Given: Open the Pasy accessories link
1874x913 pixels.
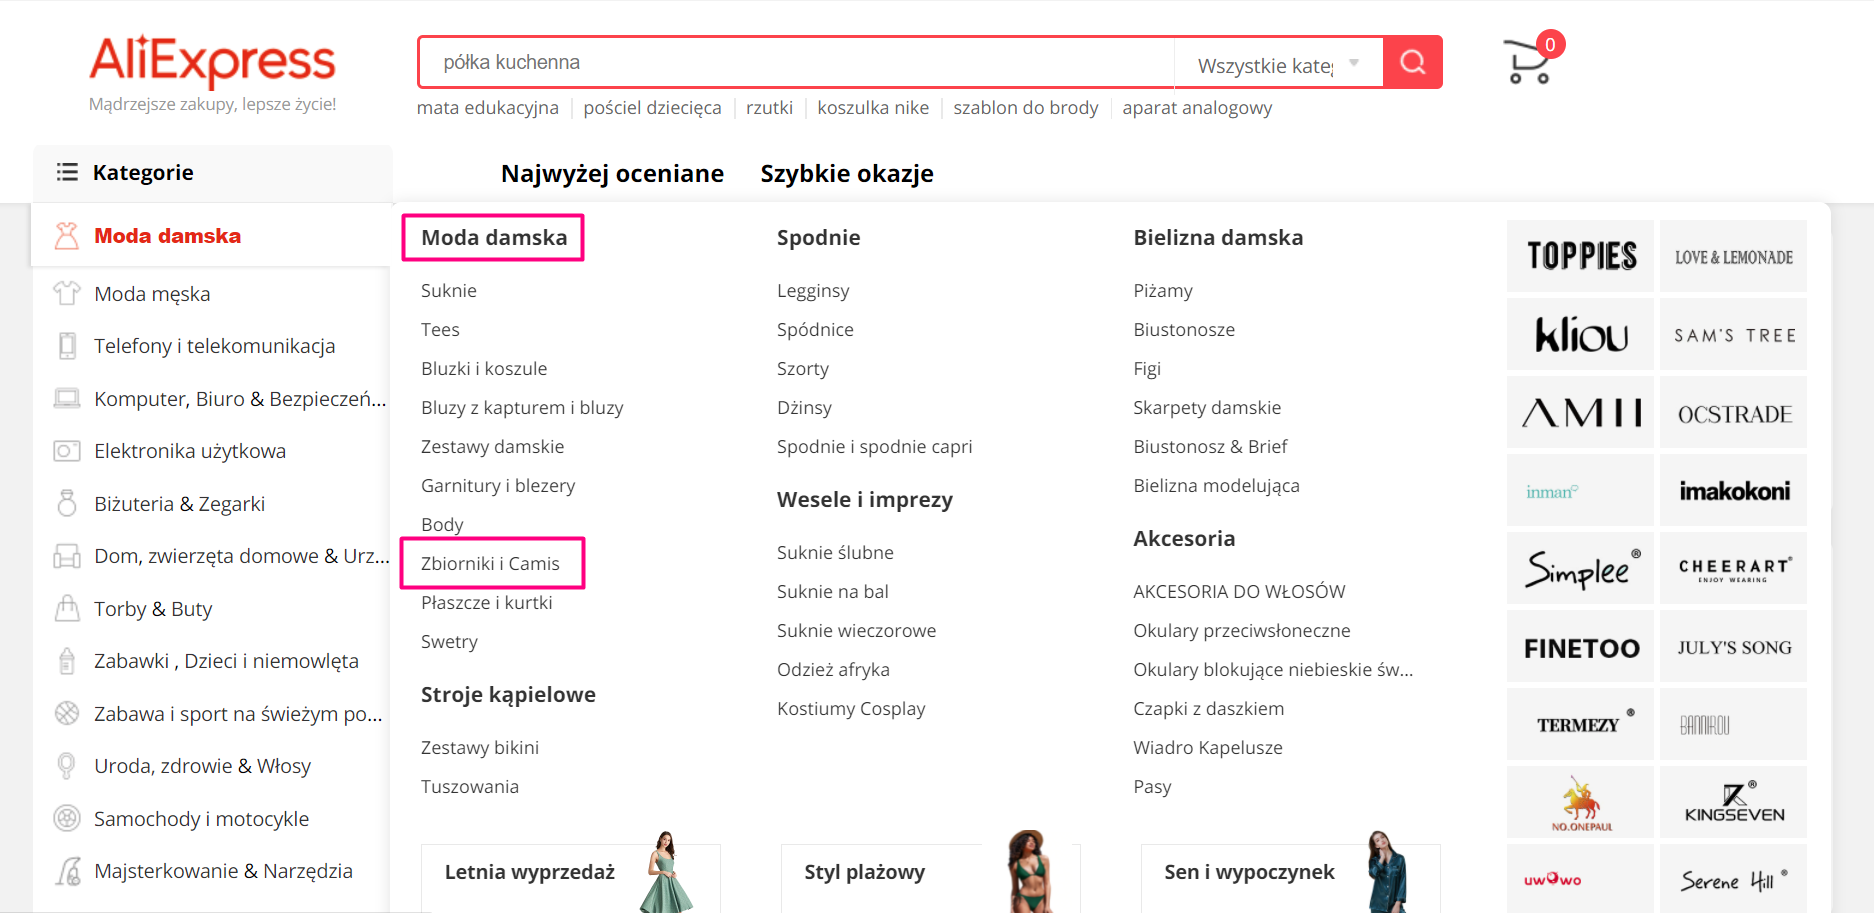Looking at the screenshot, I should pyautogui.click(x=1152, y=786).
